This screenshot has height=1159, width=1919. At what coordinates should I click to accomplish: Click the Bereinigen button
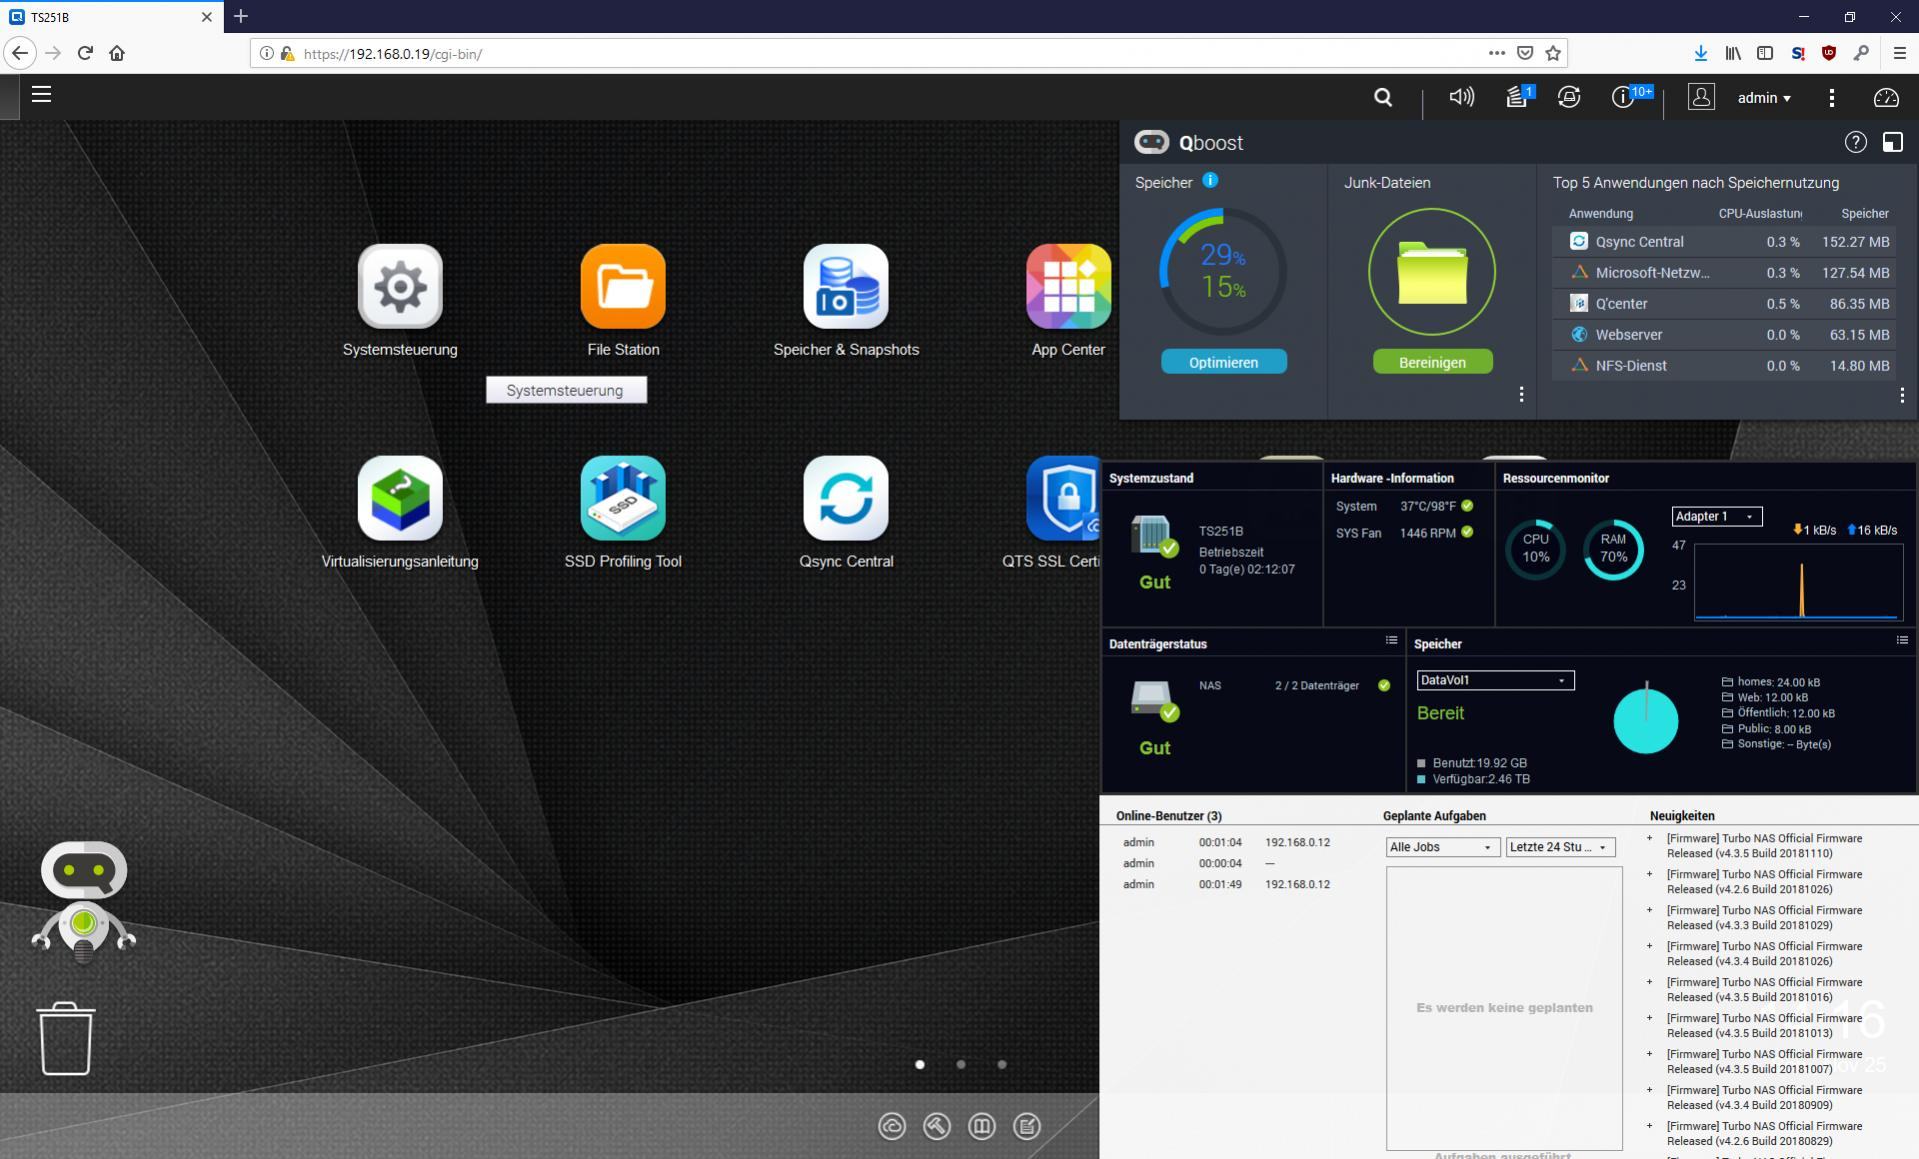(1432, 362)
